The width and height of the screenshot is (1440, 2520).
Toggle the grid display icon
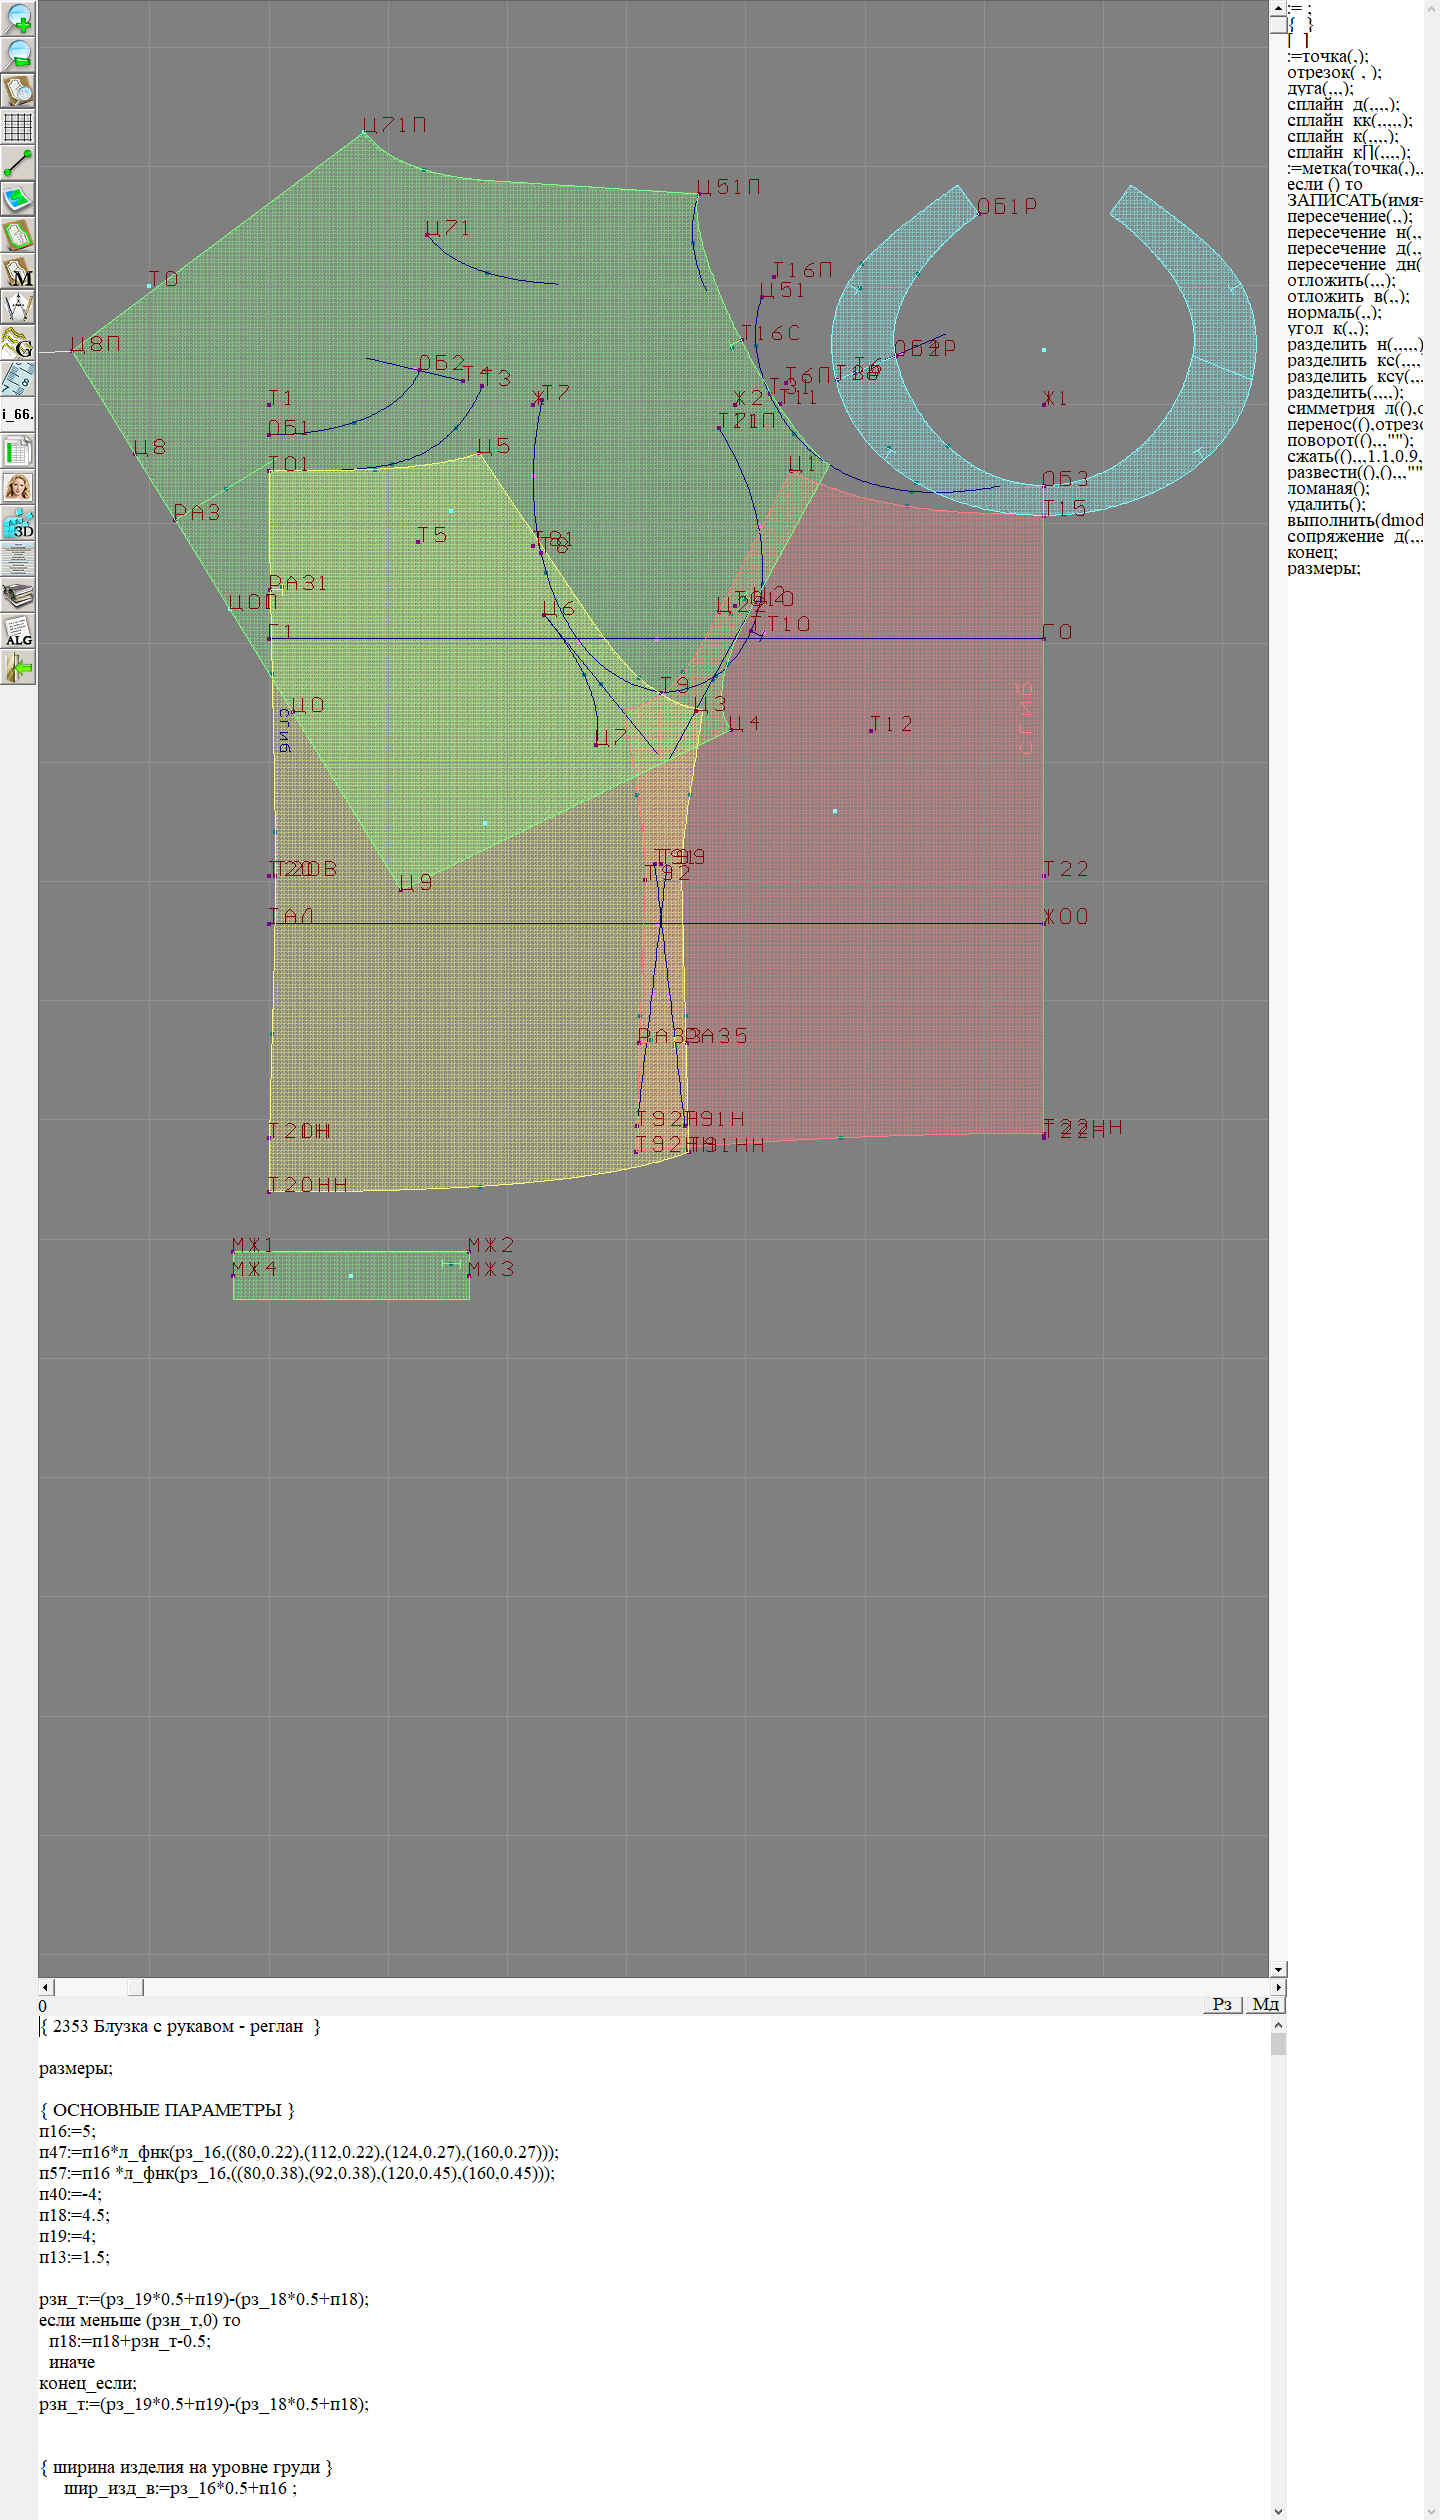[x=18, y=127]
